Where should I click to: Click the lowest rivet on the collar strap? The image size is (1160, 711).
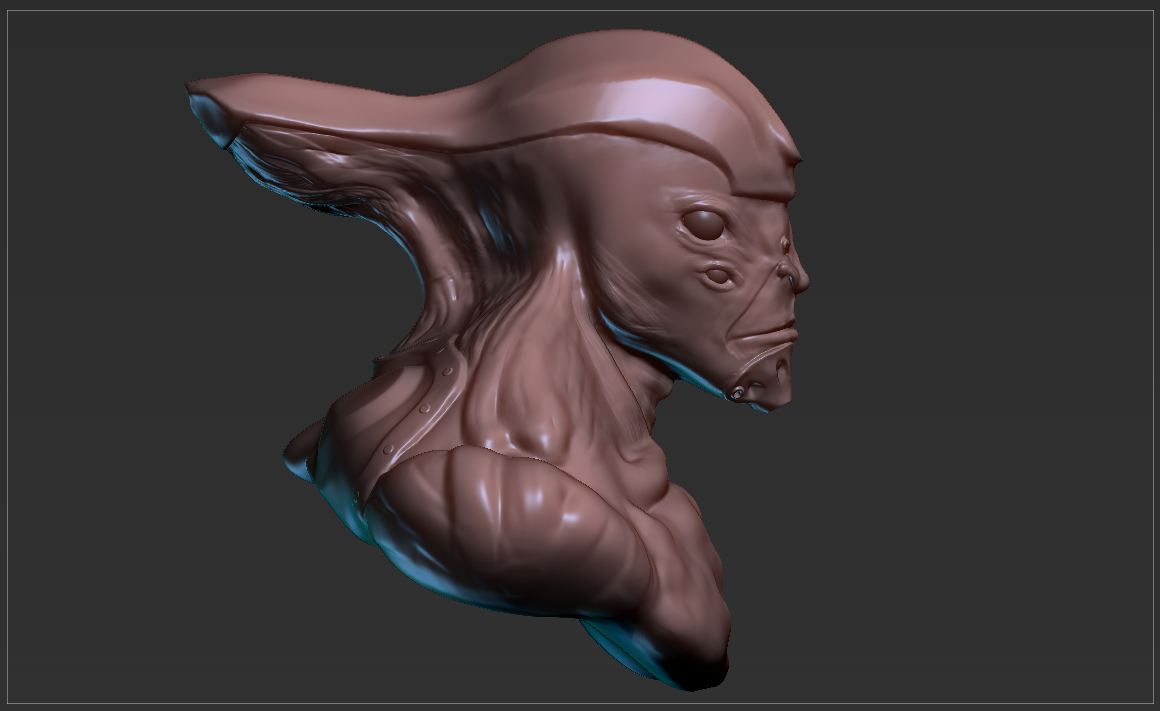[x=388, y=449]
